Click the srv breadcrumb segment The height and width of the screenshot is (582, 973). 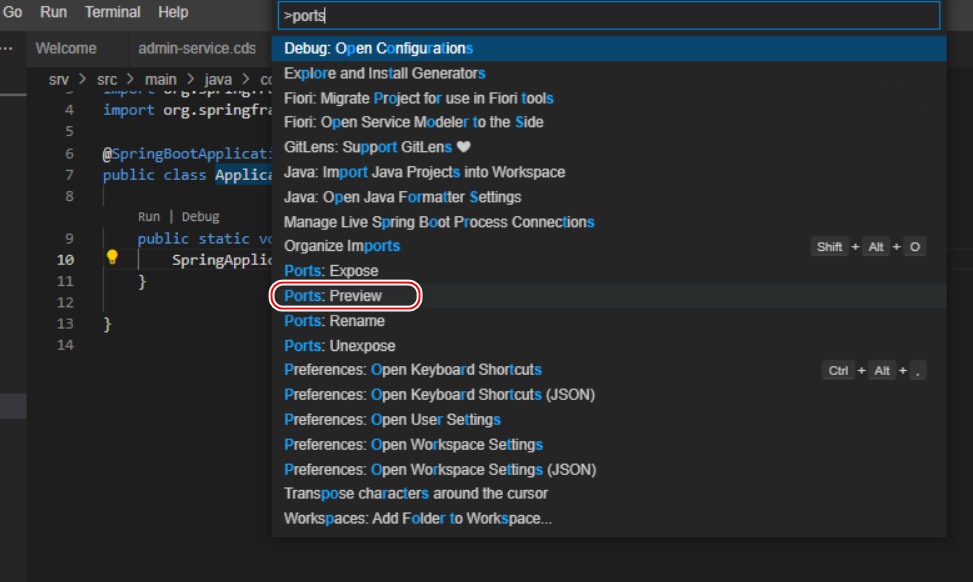[58, 80]
